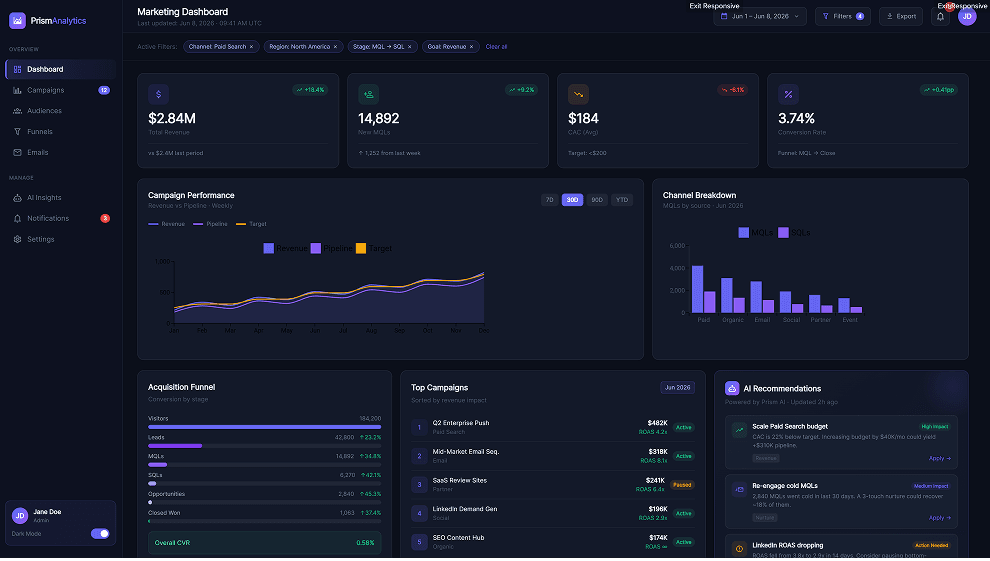Remove the Channel: Paid Search filter chip
The image size is (990, 561).
click(x=251, y=47)
